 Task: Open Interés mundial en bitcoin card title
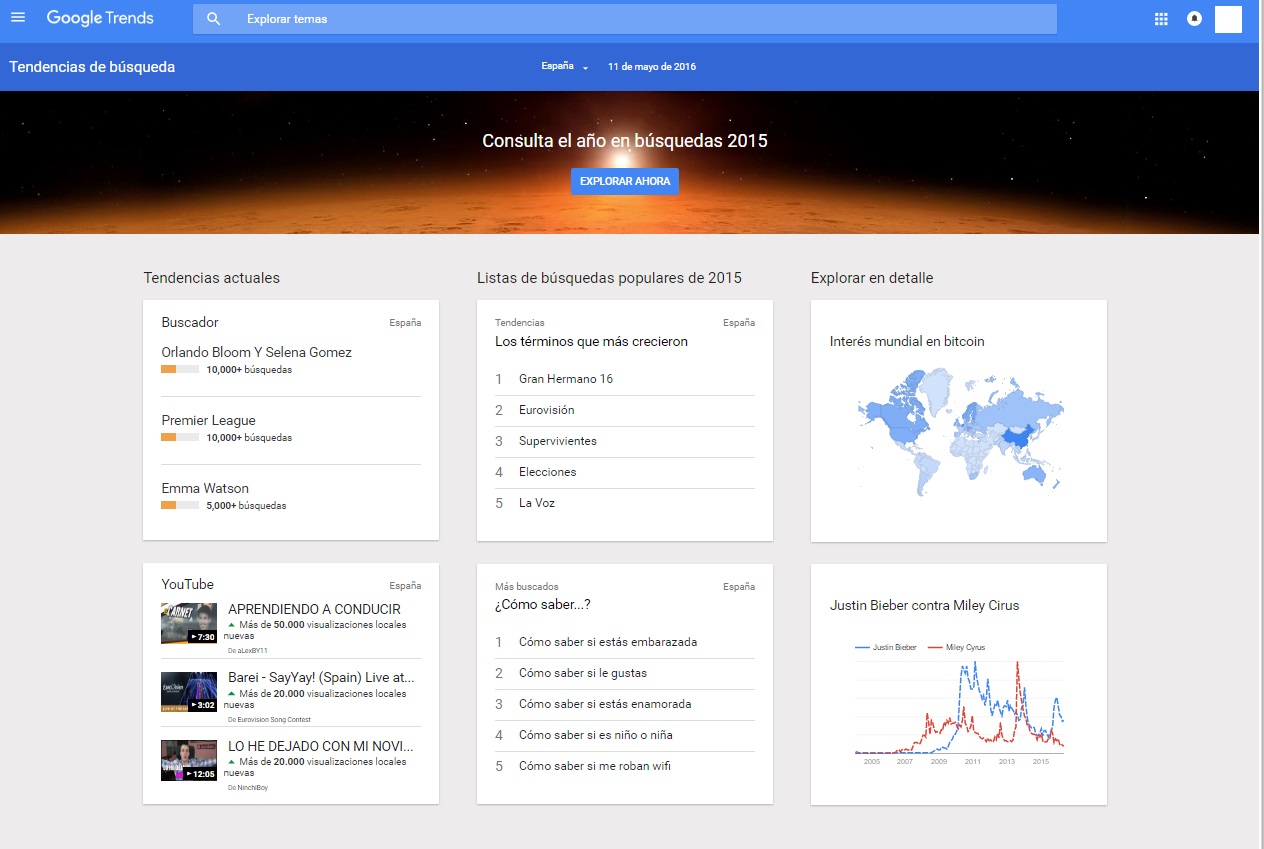pyautogui.click(x=907, y=341)
